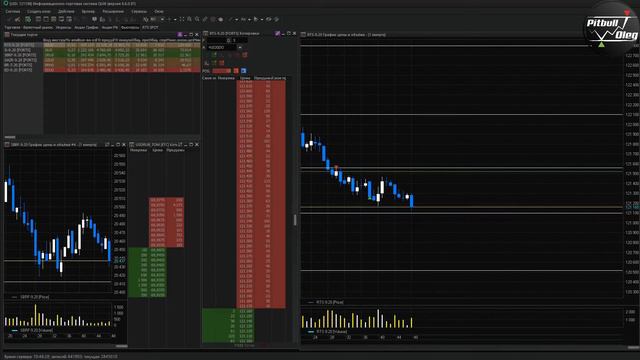Viewport: 640px width, 360px height.
Task: Click the purple pin icon in RTS order book
Action: coord(278,33)
